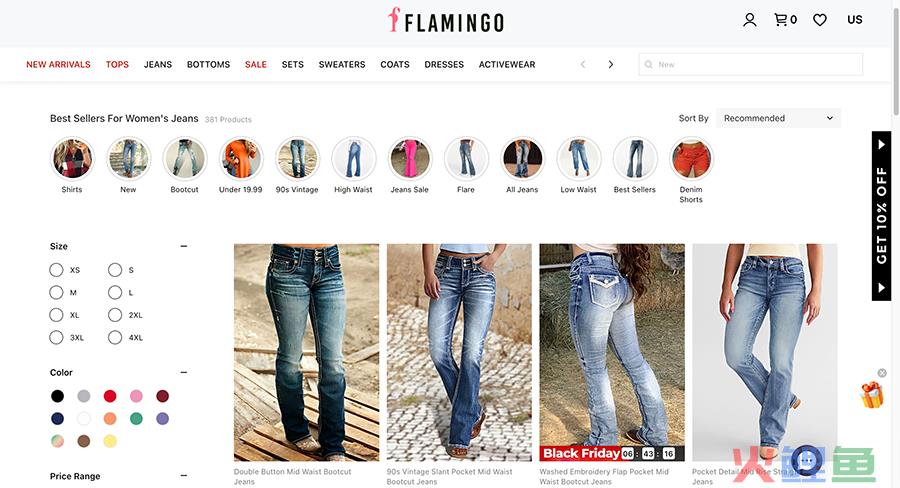
Task: Select size M radio button
Action: pos(56,292)
